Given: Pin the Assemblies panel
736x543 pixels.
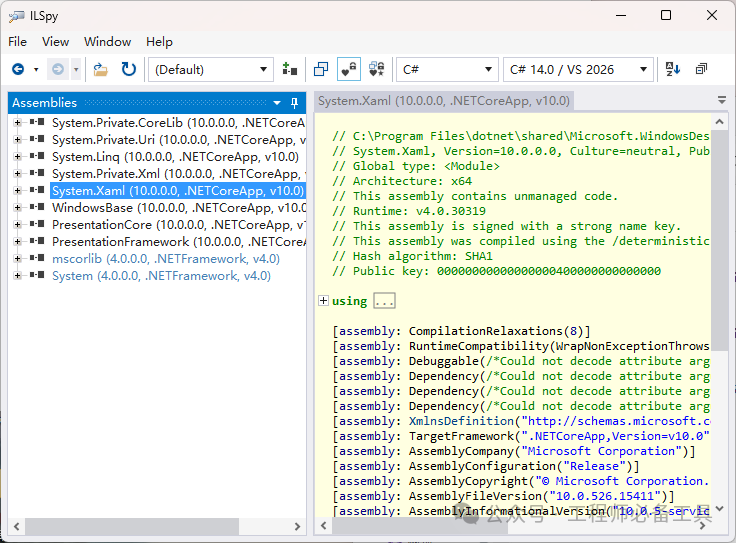Looking at the screenshot, I should 294,103.
